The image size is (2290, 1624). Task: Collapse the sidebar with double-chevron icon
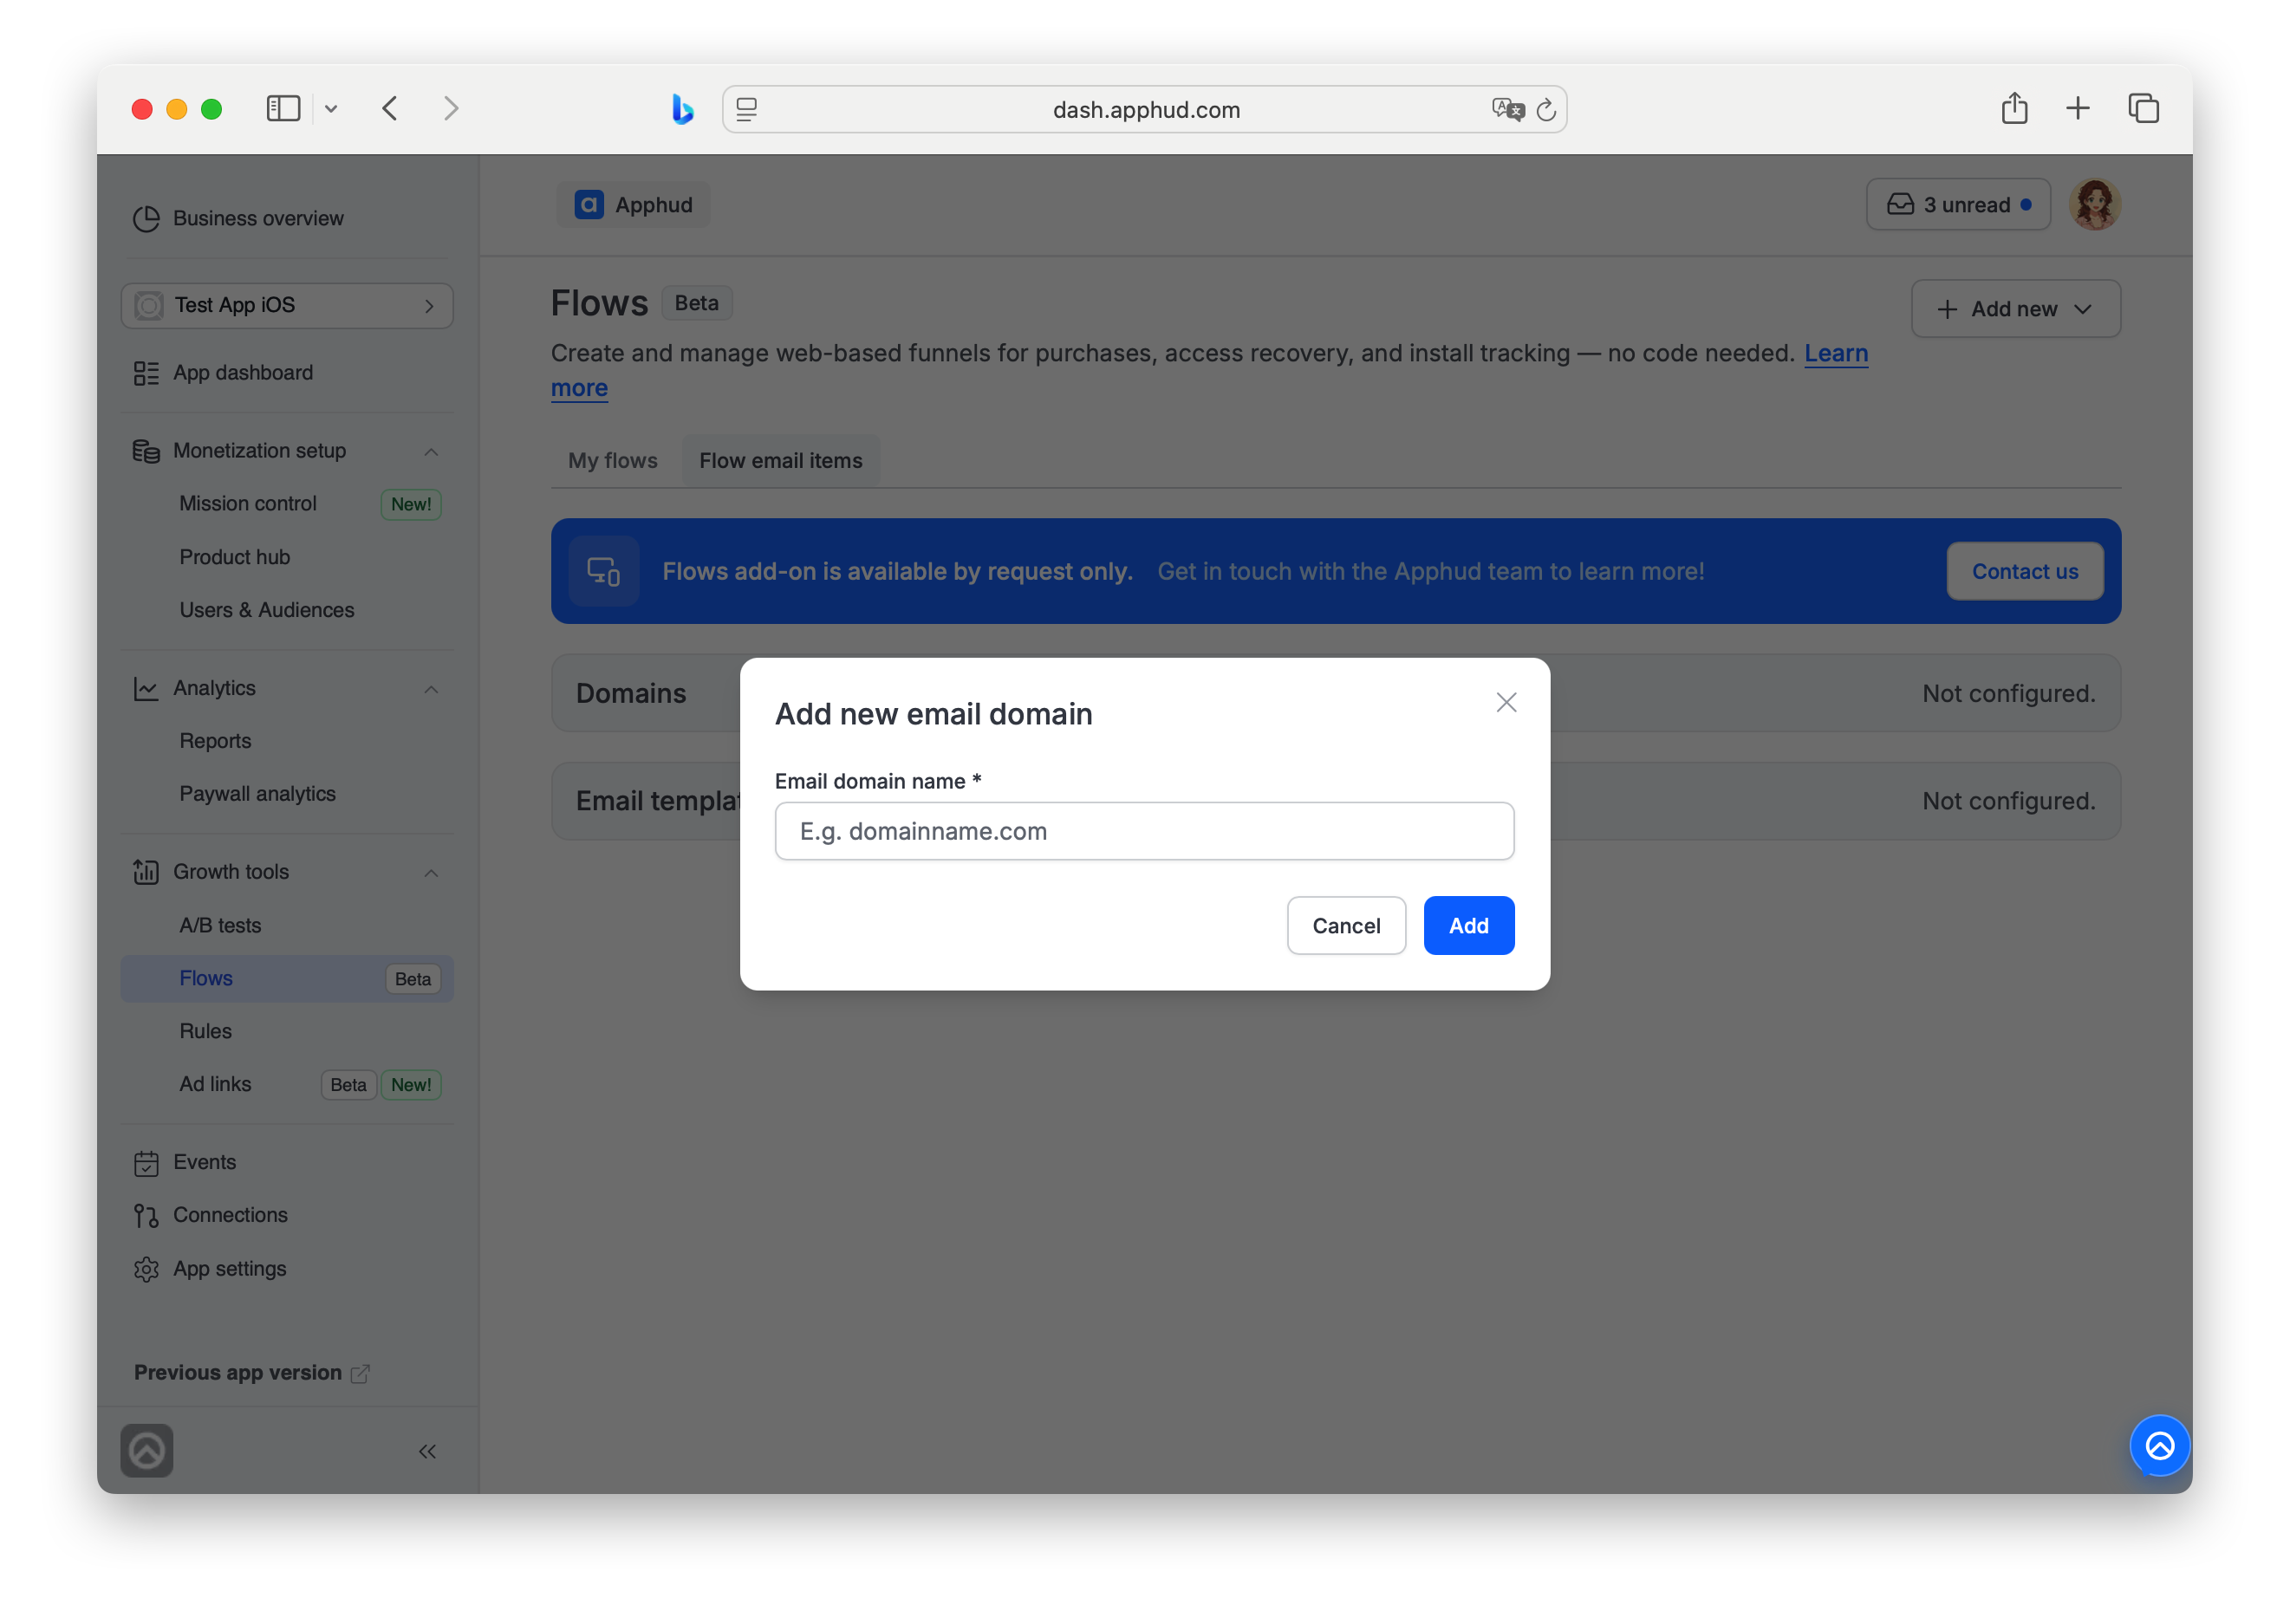pos(427,1452)
